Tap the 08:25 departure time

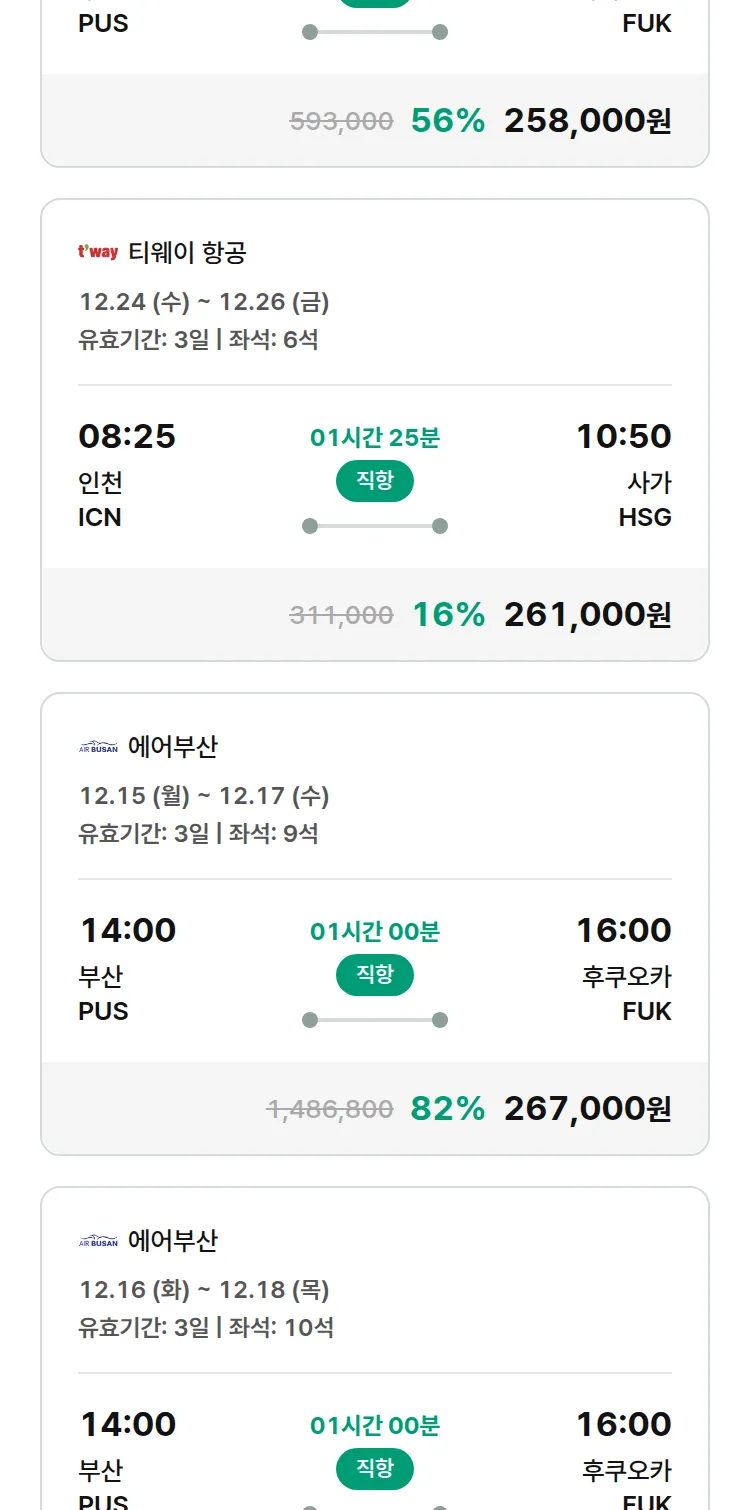(x=127, y=436)
